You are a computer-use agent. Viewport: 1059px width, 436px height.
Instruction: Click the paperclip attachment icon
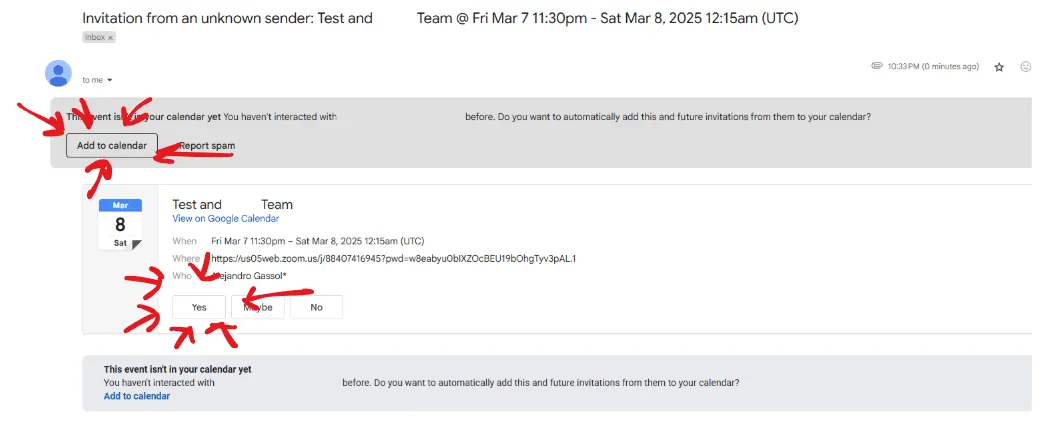[x=877, y=66]
